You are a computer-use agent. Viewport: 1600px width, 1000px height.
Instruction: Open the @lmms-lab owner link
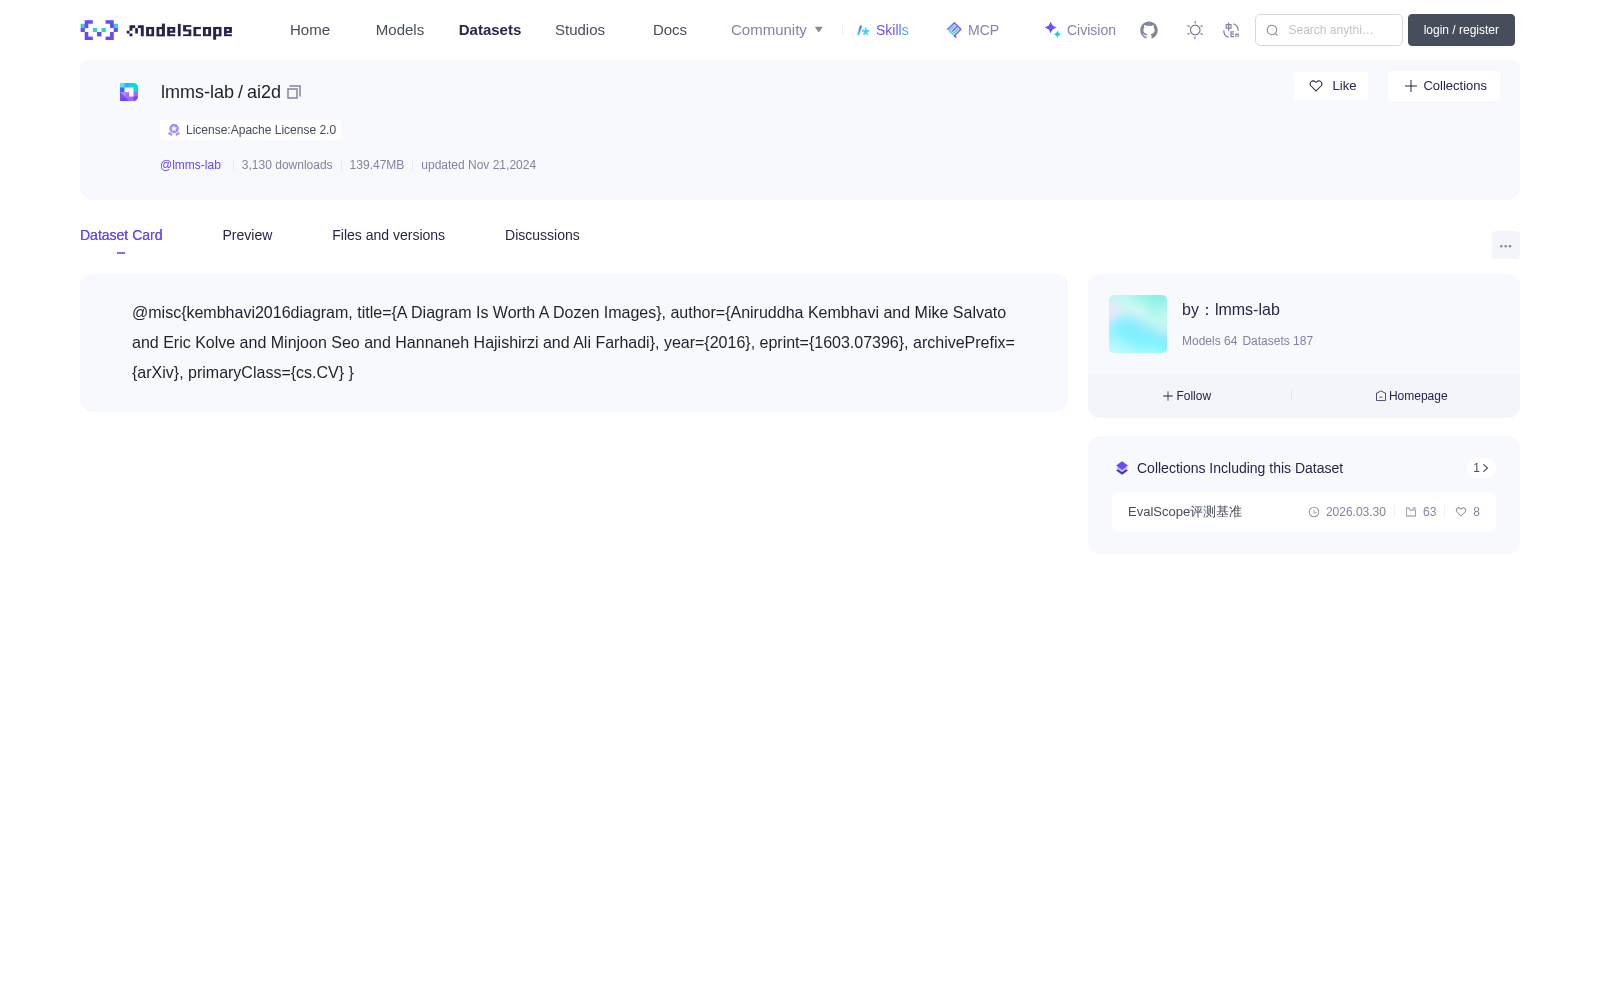click(190, 165)
